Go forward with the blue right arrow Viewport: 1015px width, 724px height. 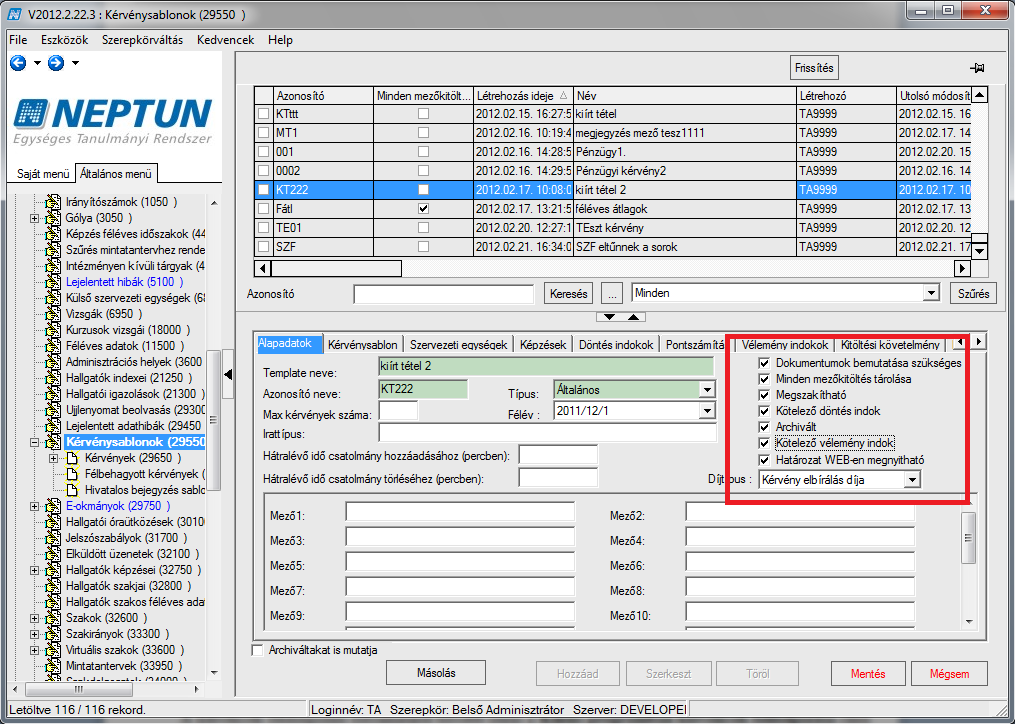pos(56,63)
